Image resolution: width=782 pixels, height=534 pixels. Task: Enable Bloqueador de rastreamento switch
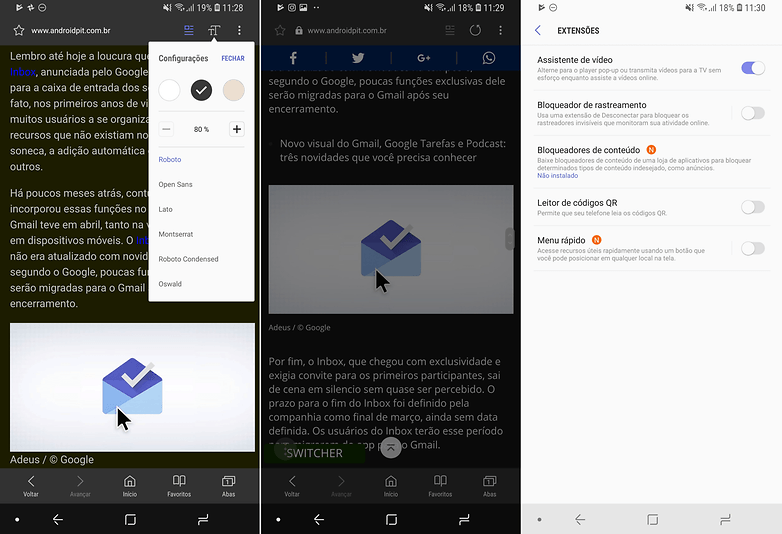point(753,113)
